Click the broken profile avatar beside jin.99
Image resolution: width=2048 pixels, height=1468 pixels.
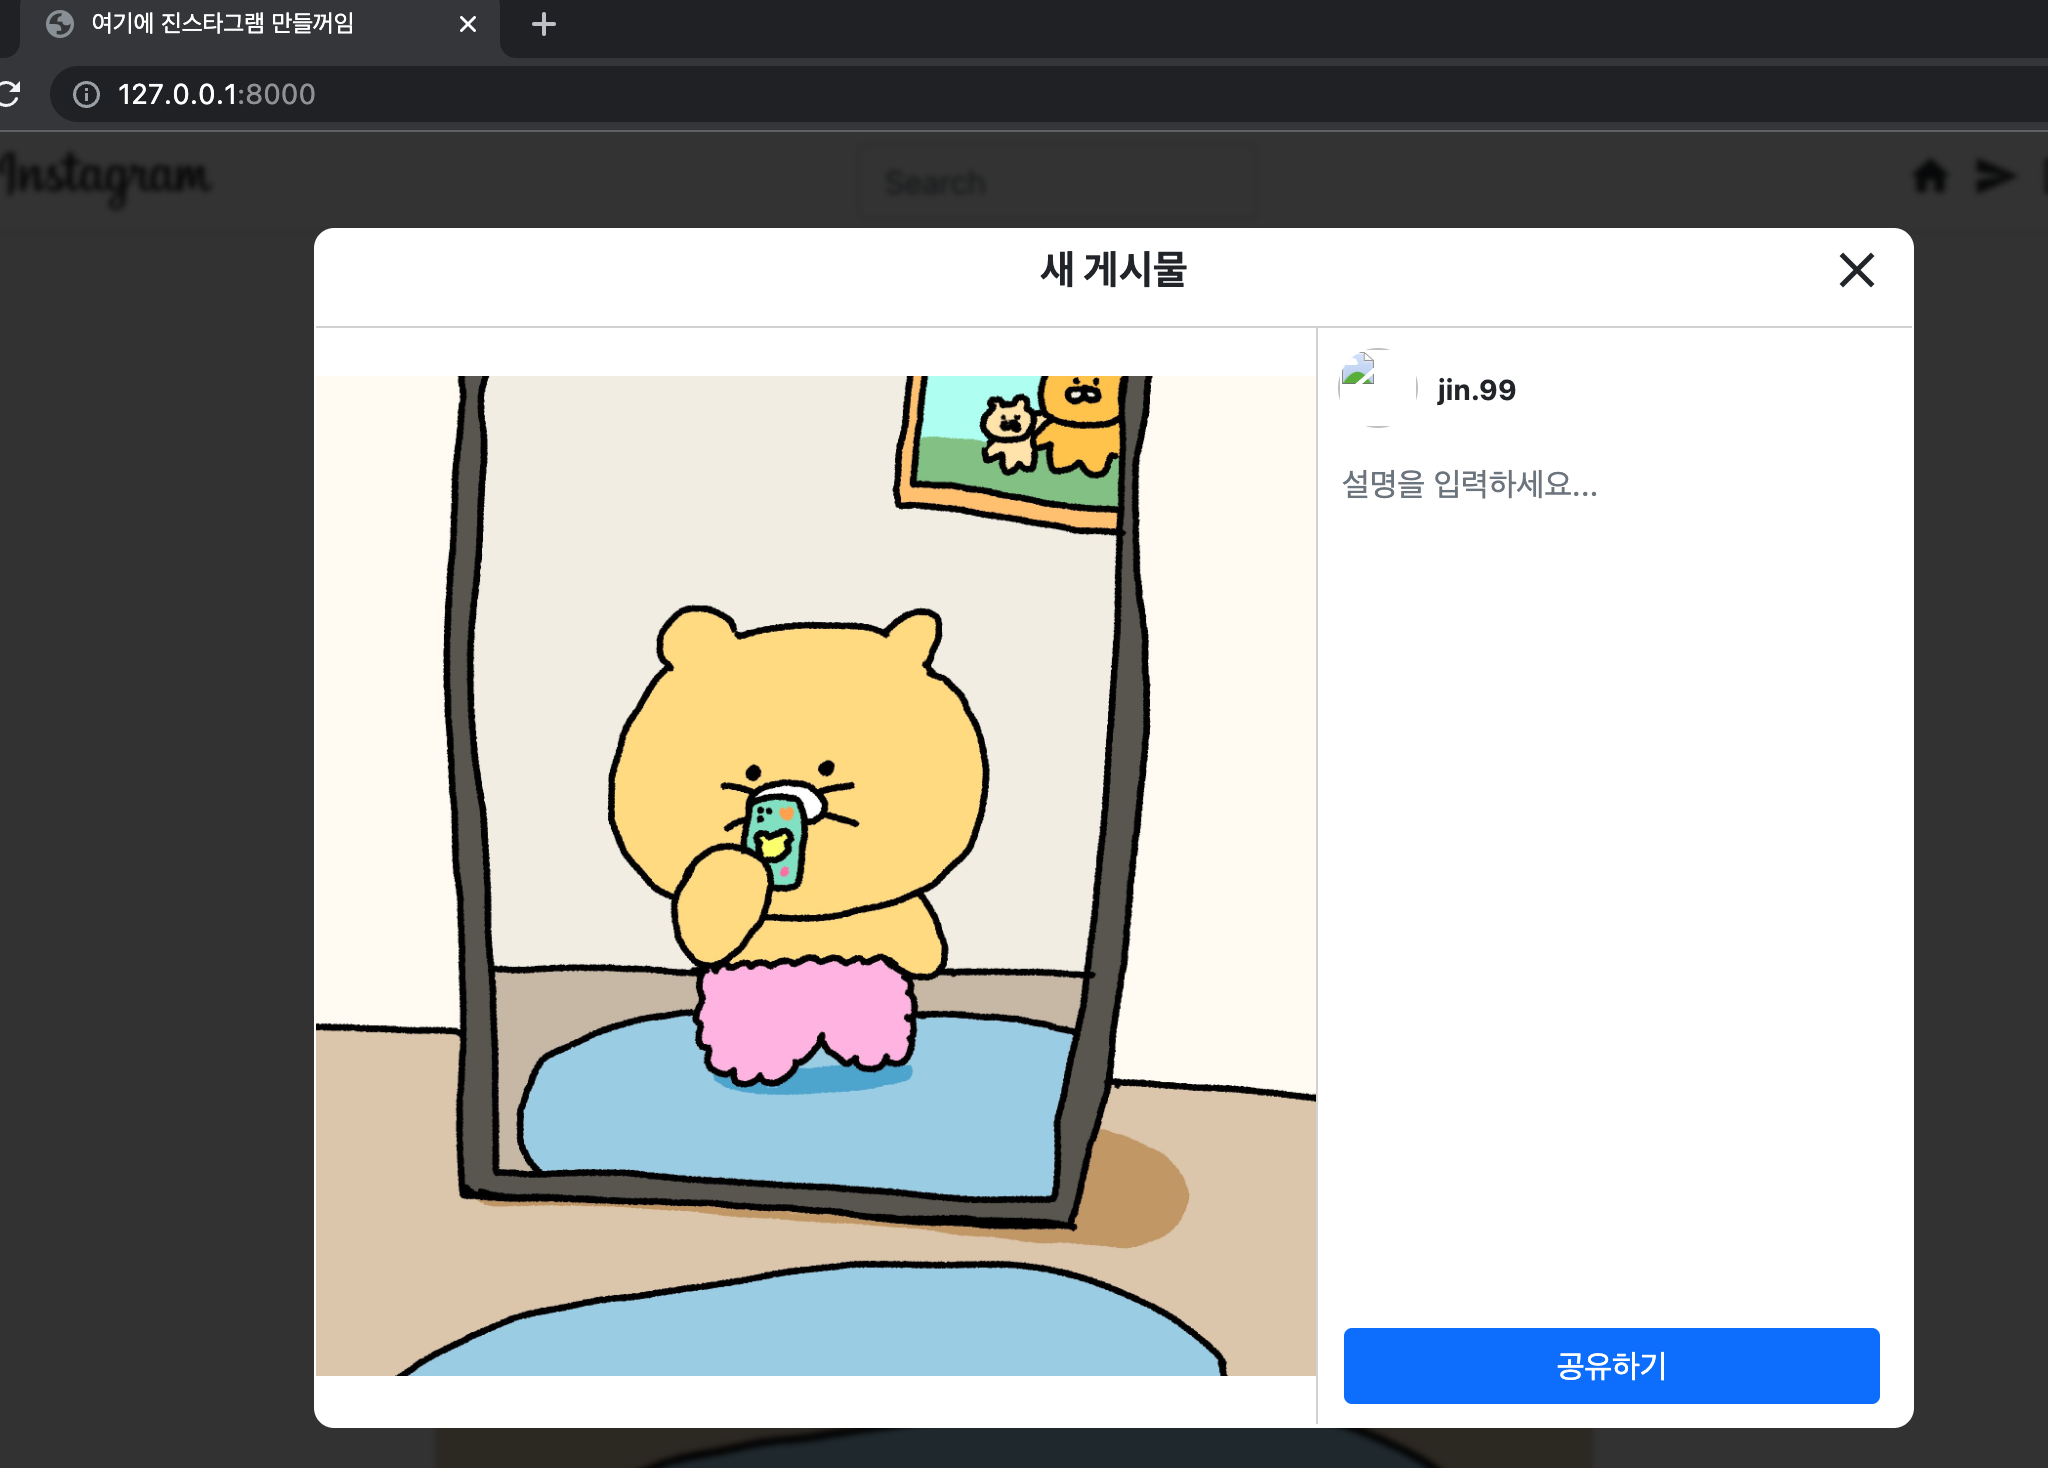click(x=1377, y=388)
